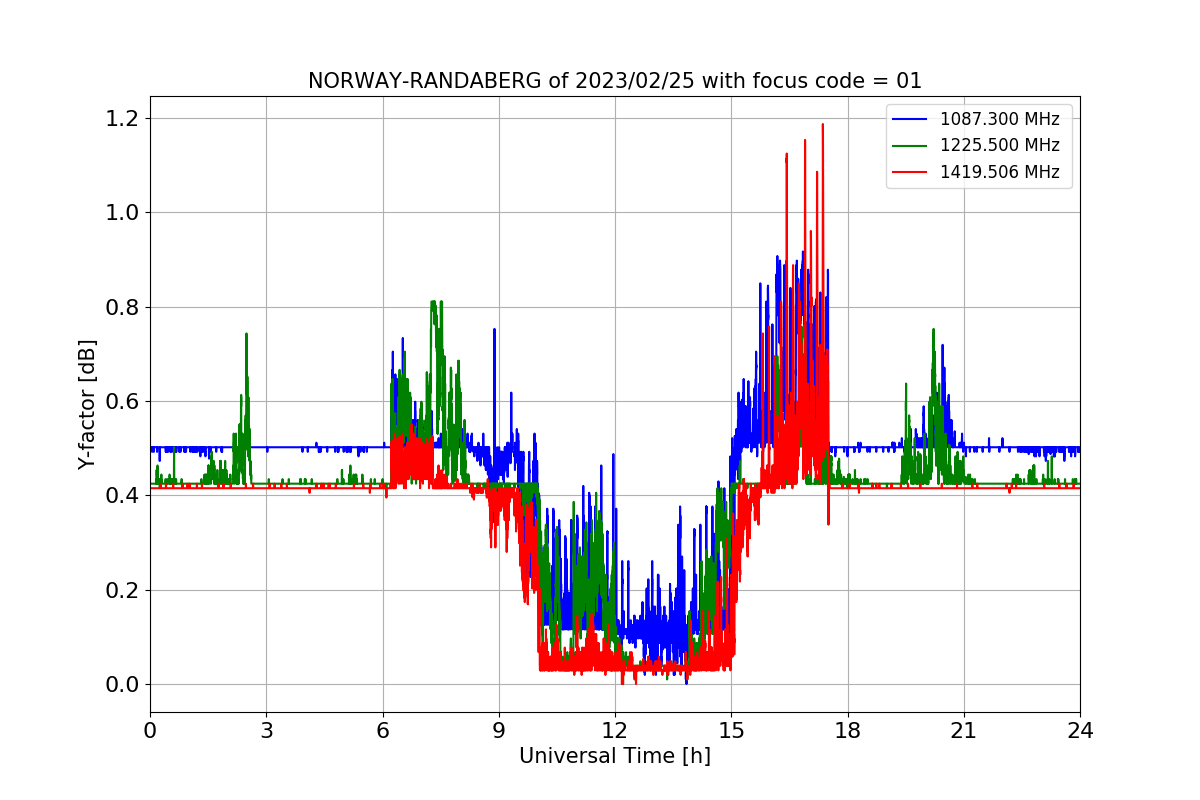
Task: Click y-axis tick label 0.0
Action: pyautogui.click(x=123, y=685)
